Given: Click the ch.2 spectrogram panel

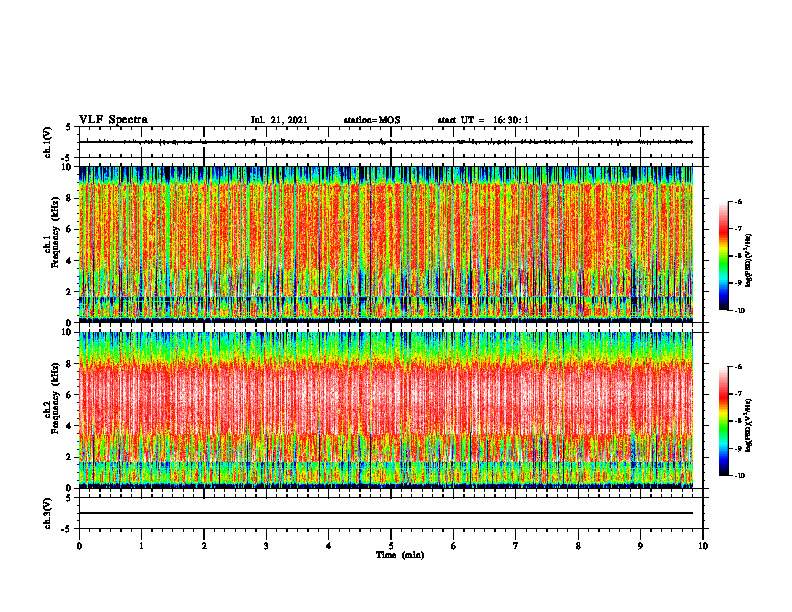Looking at the screenshot, I should pyautogui.click(x=386, y=410).
